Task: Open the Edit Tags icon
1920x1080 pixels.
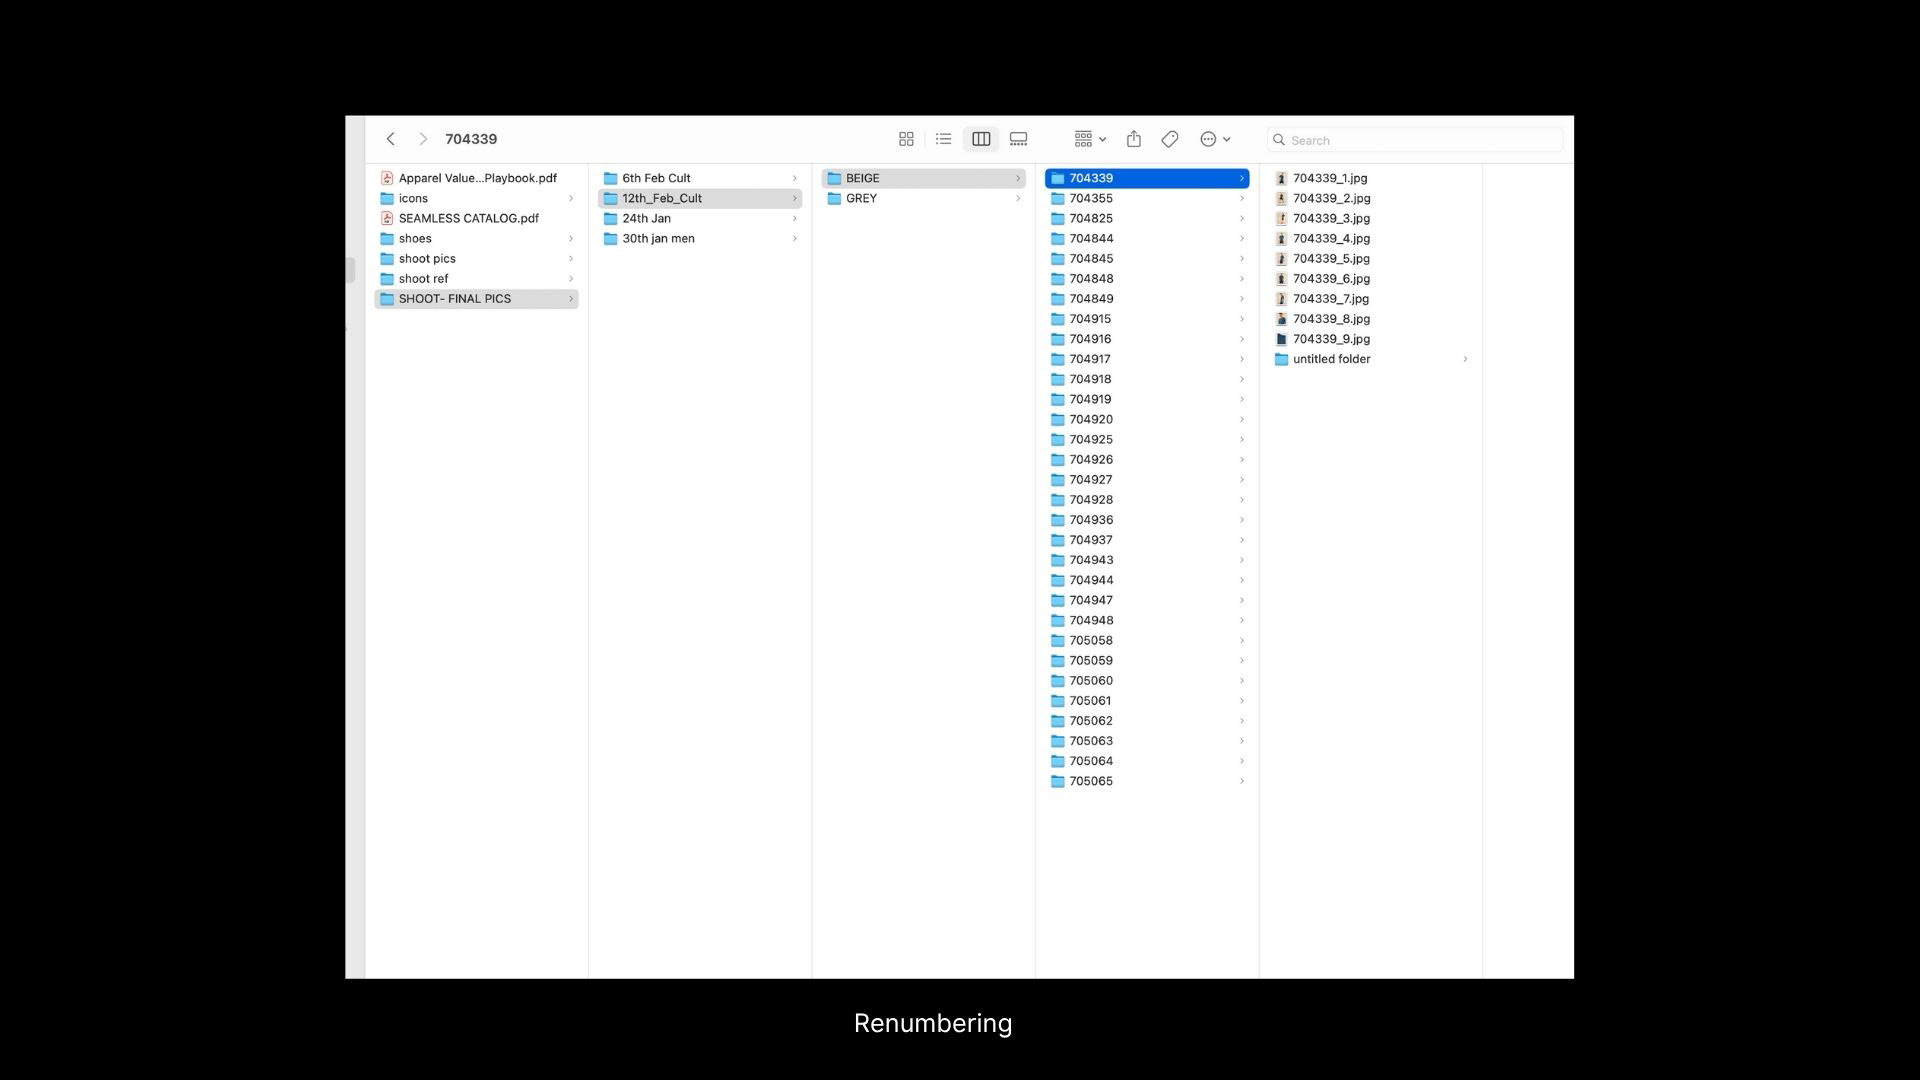Action: (x=1169, y=140)
